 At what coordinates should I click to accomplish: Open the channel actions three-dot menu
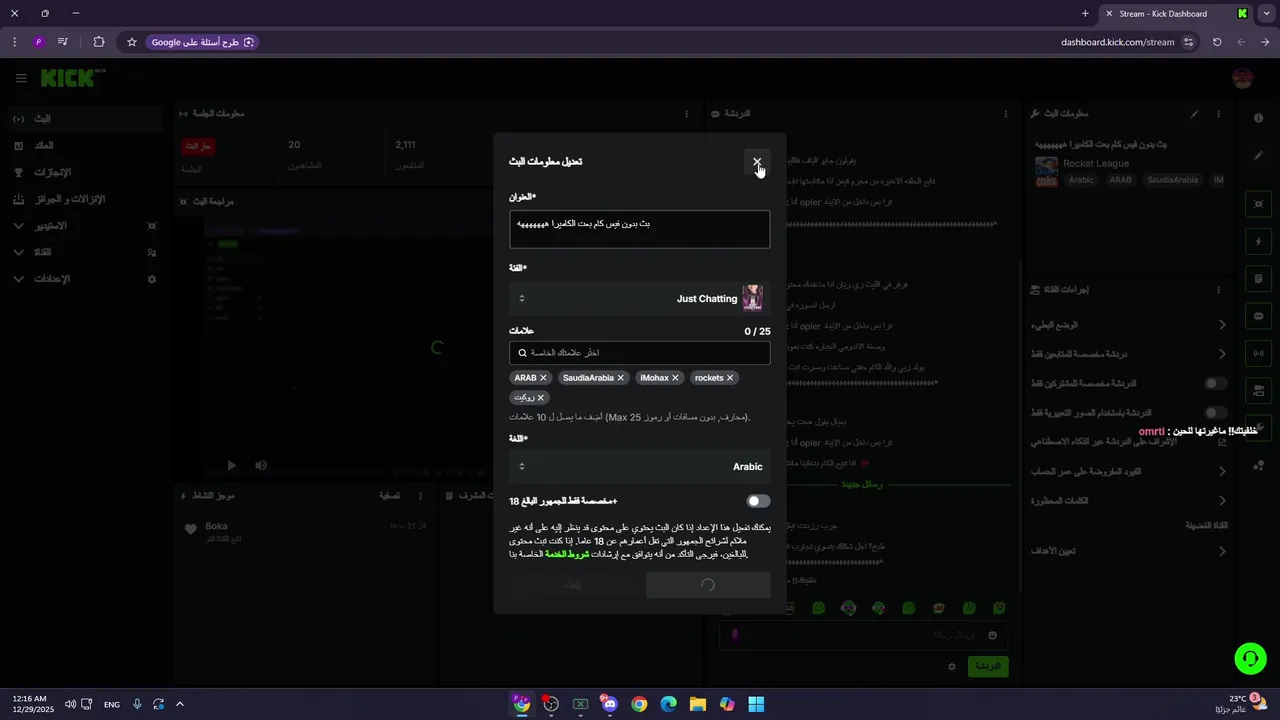point(1218,290)
